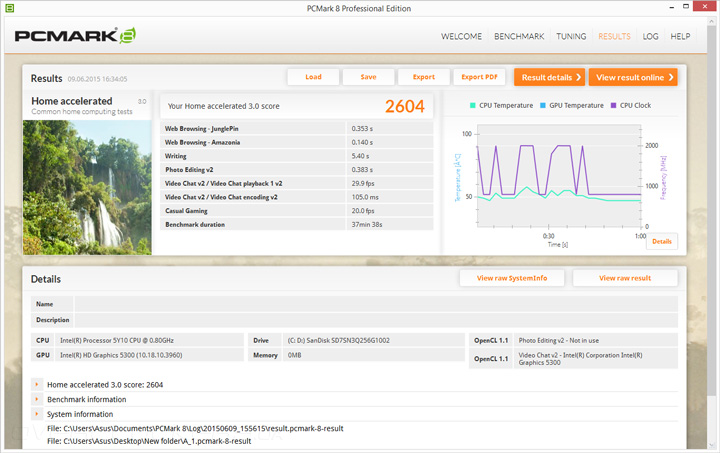Viewport: 720px width, 453px height.
Task: Select the Photo Editing v2 row
Action: 297,169
